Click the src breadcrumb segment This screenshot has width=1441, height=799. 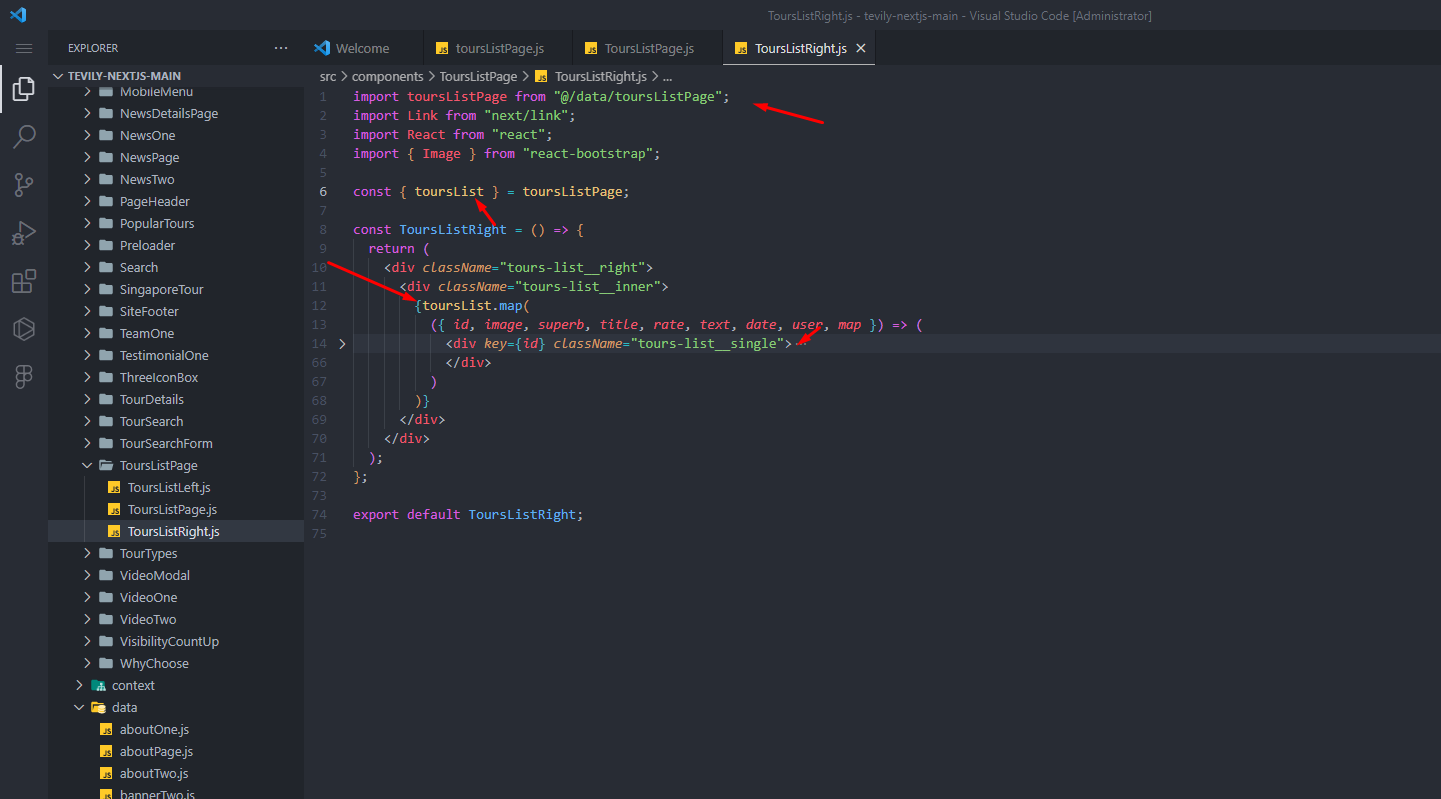328,76
